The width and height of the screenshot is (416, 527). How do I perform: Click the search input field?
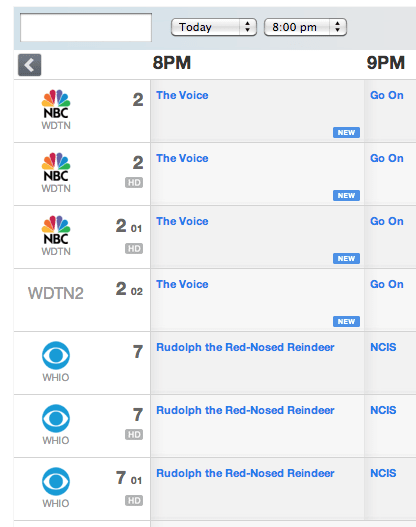tap(86, 28)
